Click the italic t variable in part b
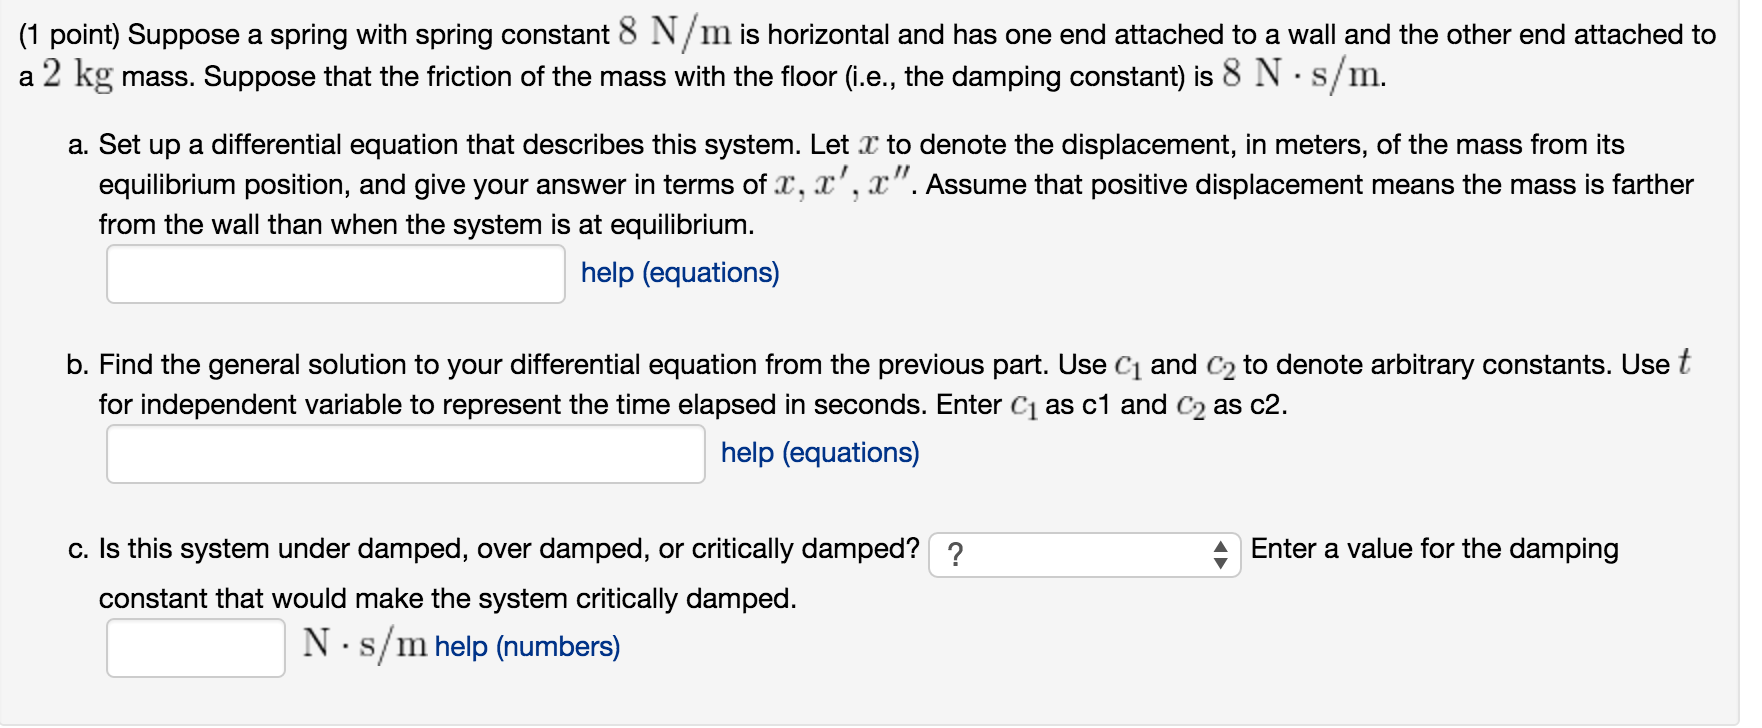This screenshot has height=728, width=1762. coord(1684,362)
